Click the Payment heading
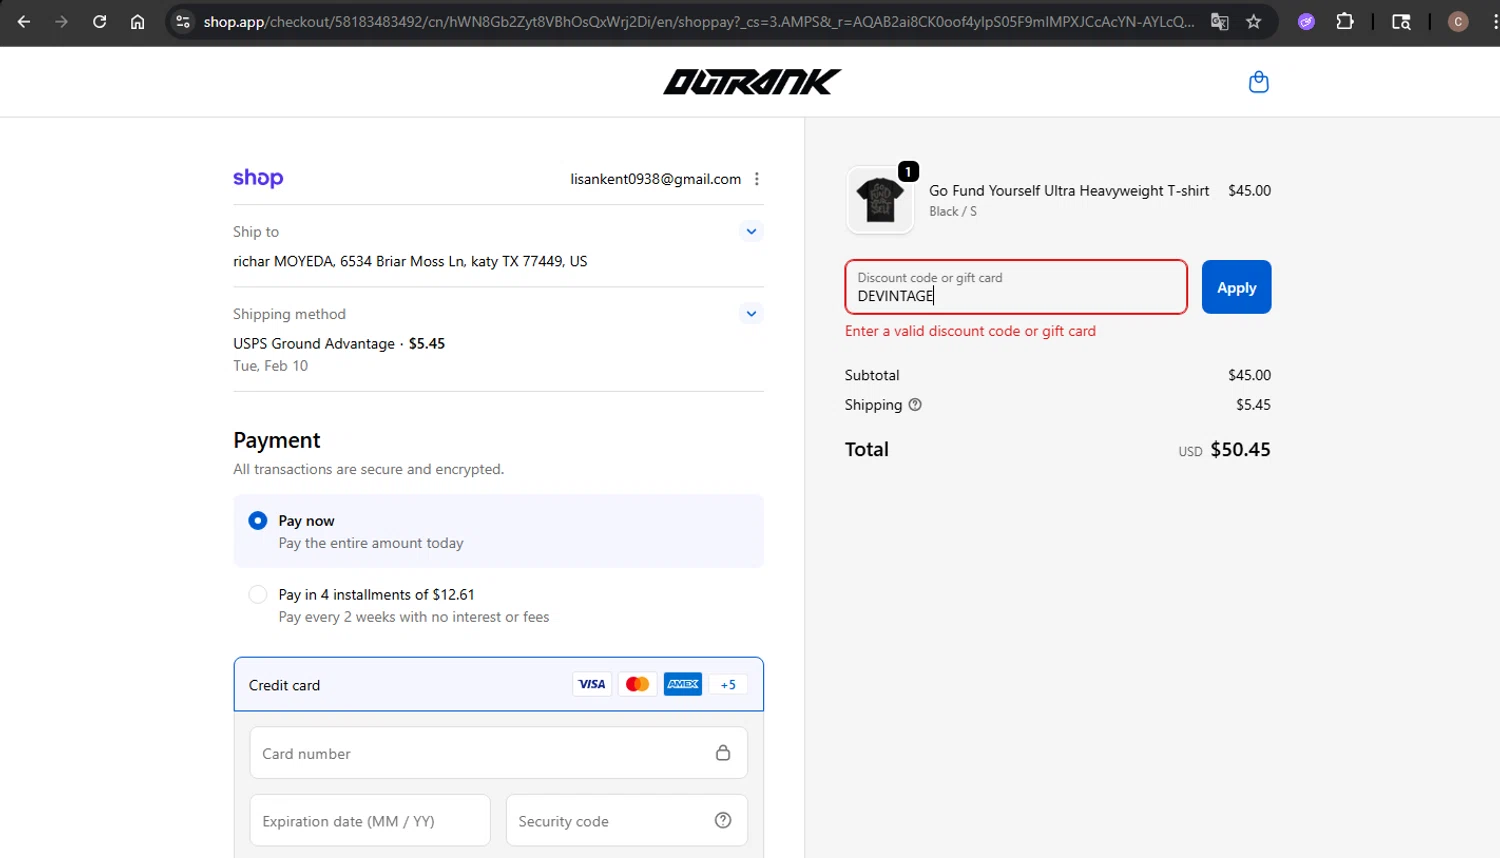The image size is (1500, 858). [x=277, y=440]
